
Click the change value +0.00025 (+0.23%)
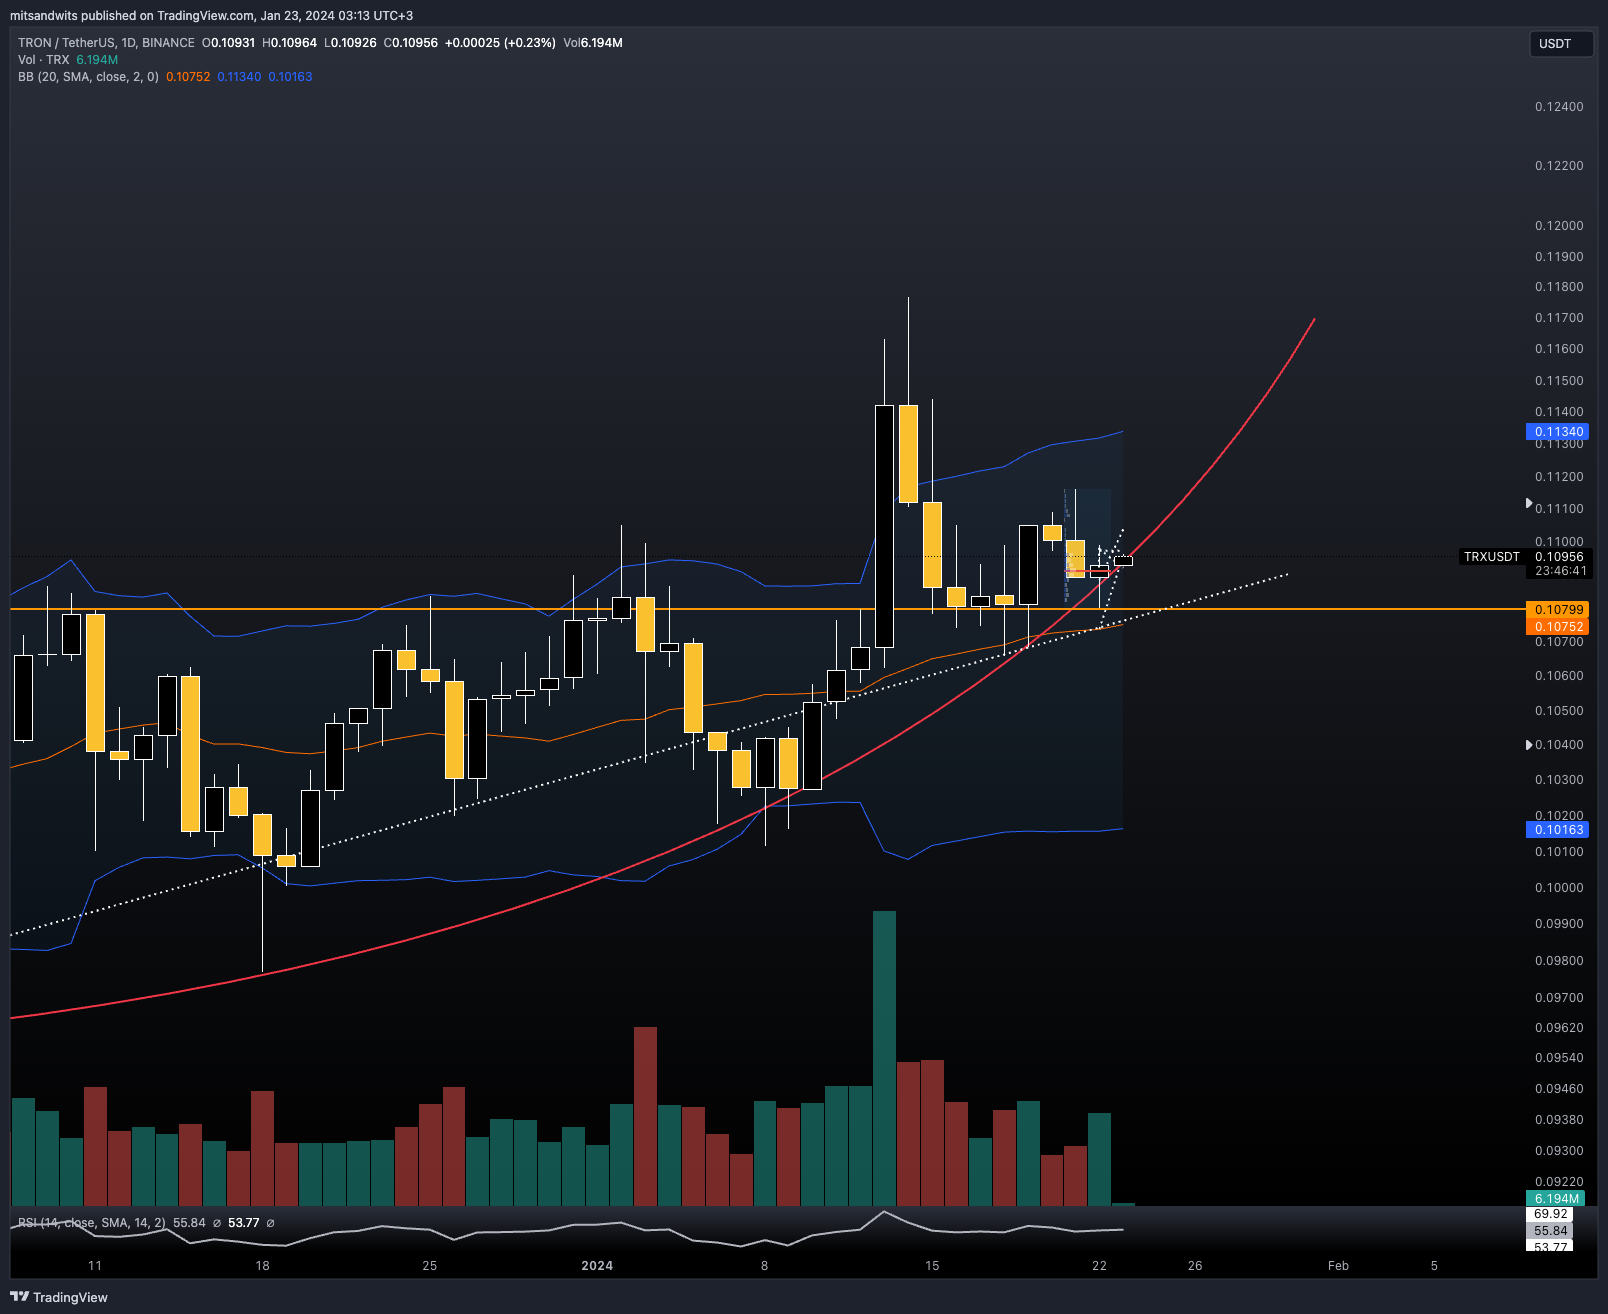[x=500, y=43]
